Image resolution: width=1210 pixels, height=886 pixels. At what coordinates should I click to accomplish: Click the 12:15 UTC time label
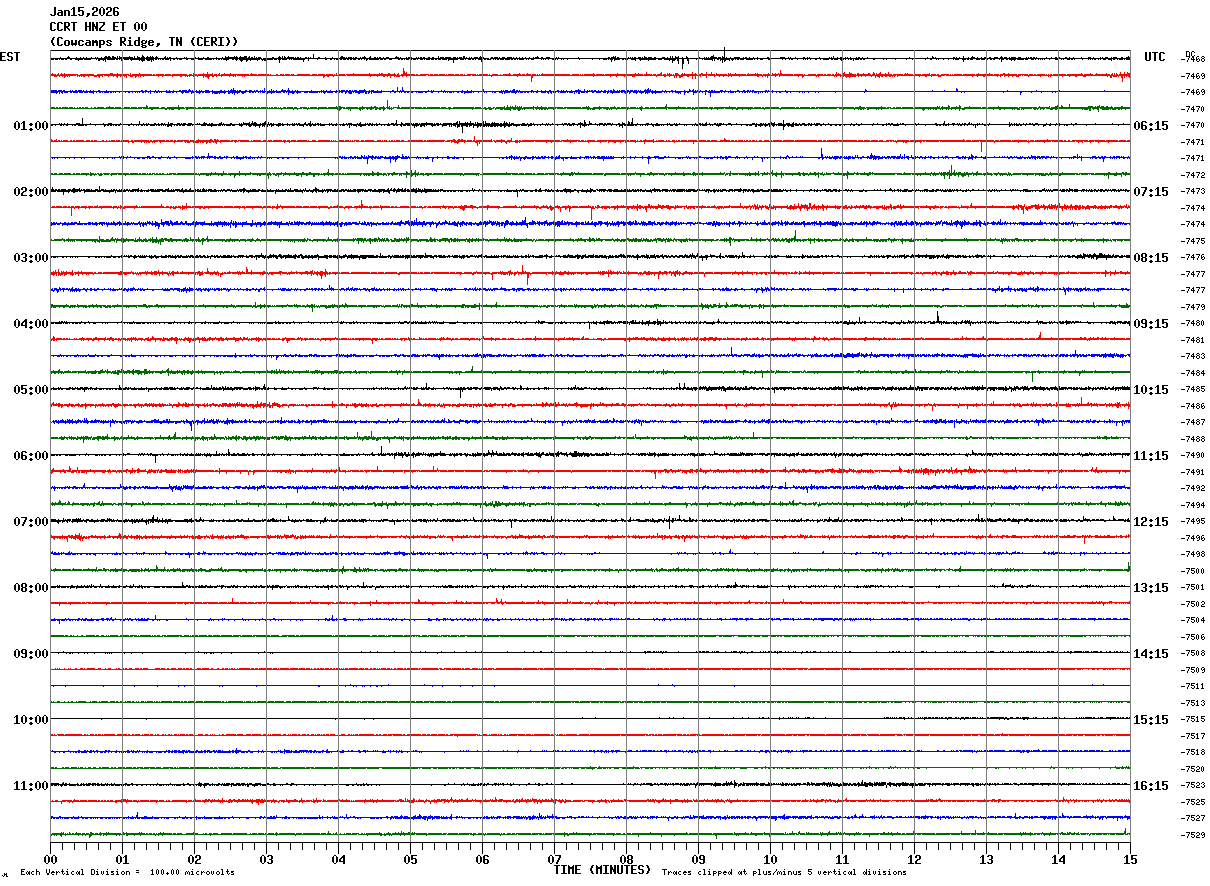pyautogui.click(x=1151, y=522)
